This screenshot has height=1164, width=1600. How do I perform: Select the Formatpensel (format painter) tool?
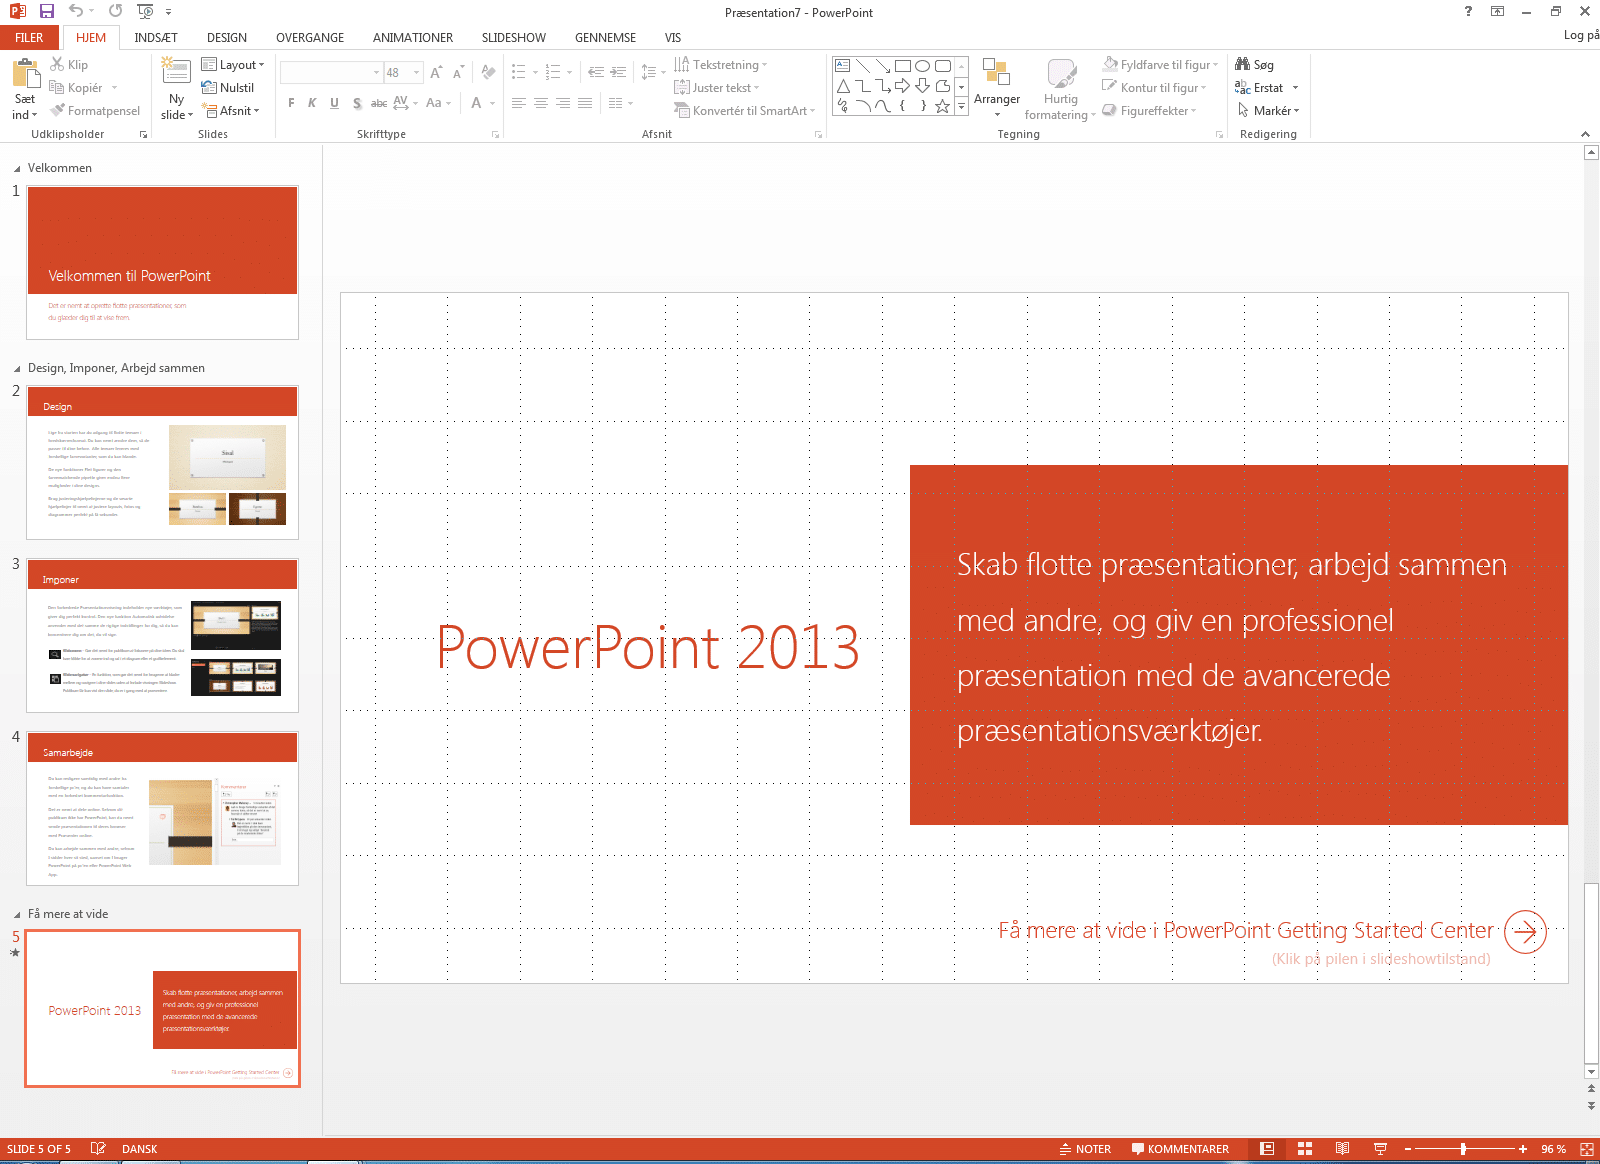tap(95, 110)
